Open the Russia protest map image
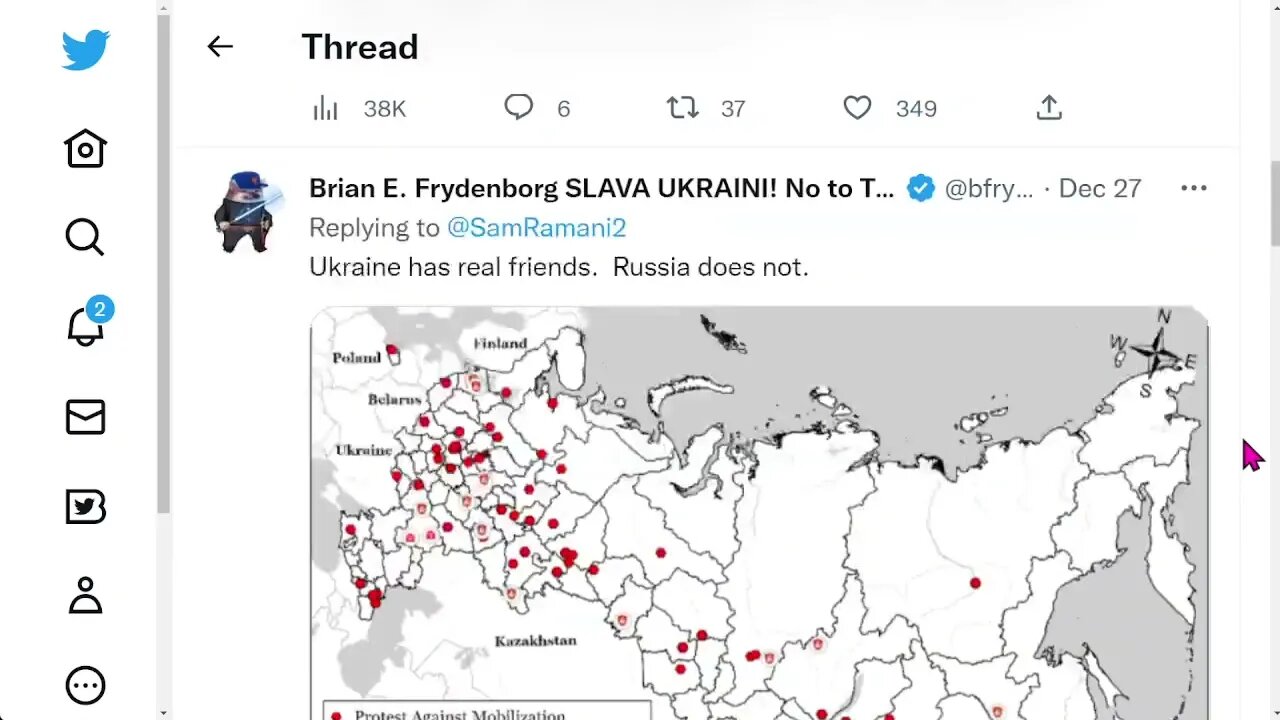The height and width of the screenshot is (720, 1280). [x=758, y=512]
